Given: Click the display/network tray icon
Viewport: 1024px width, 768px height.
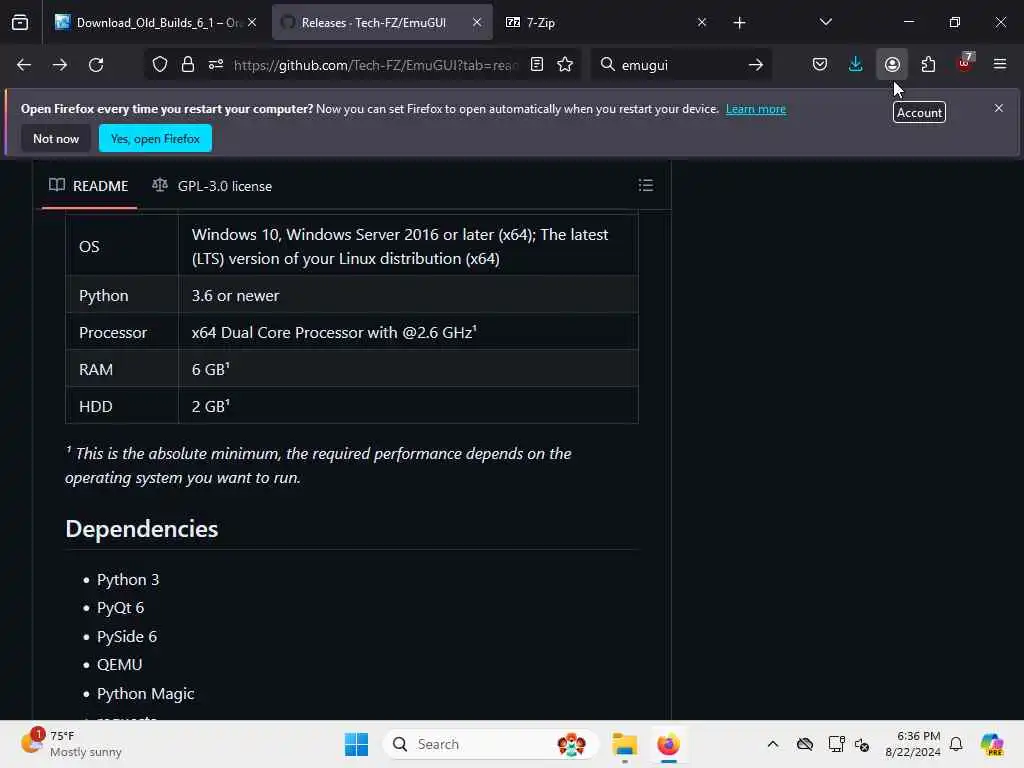Looking at the screenshot, I should [836, 744].
